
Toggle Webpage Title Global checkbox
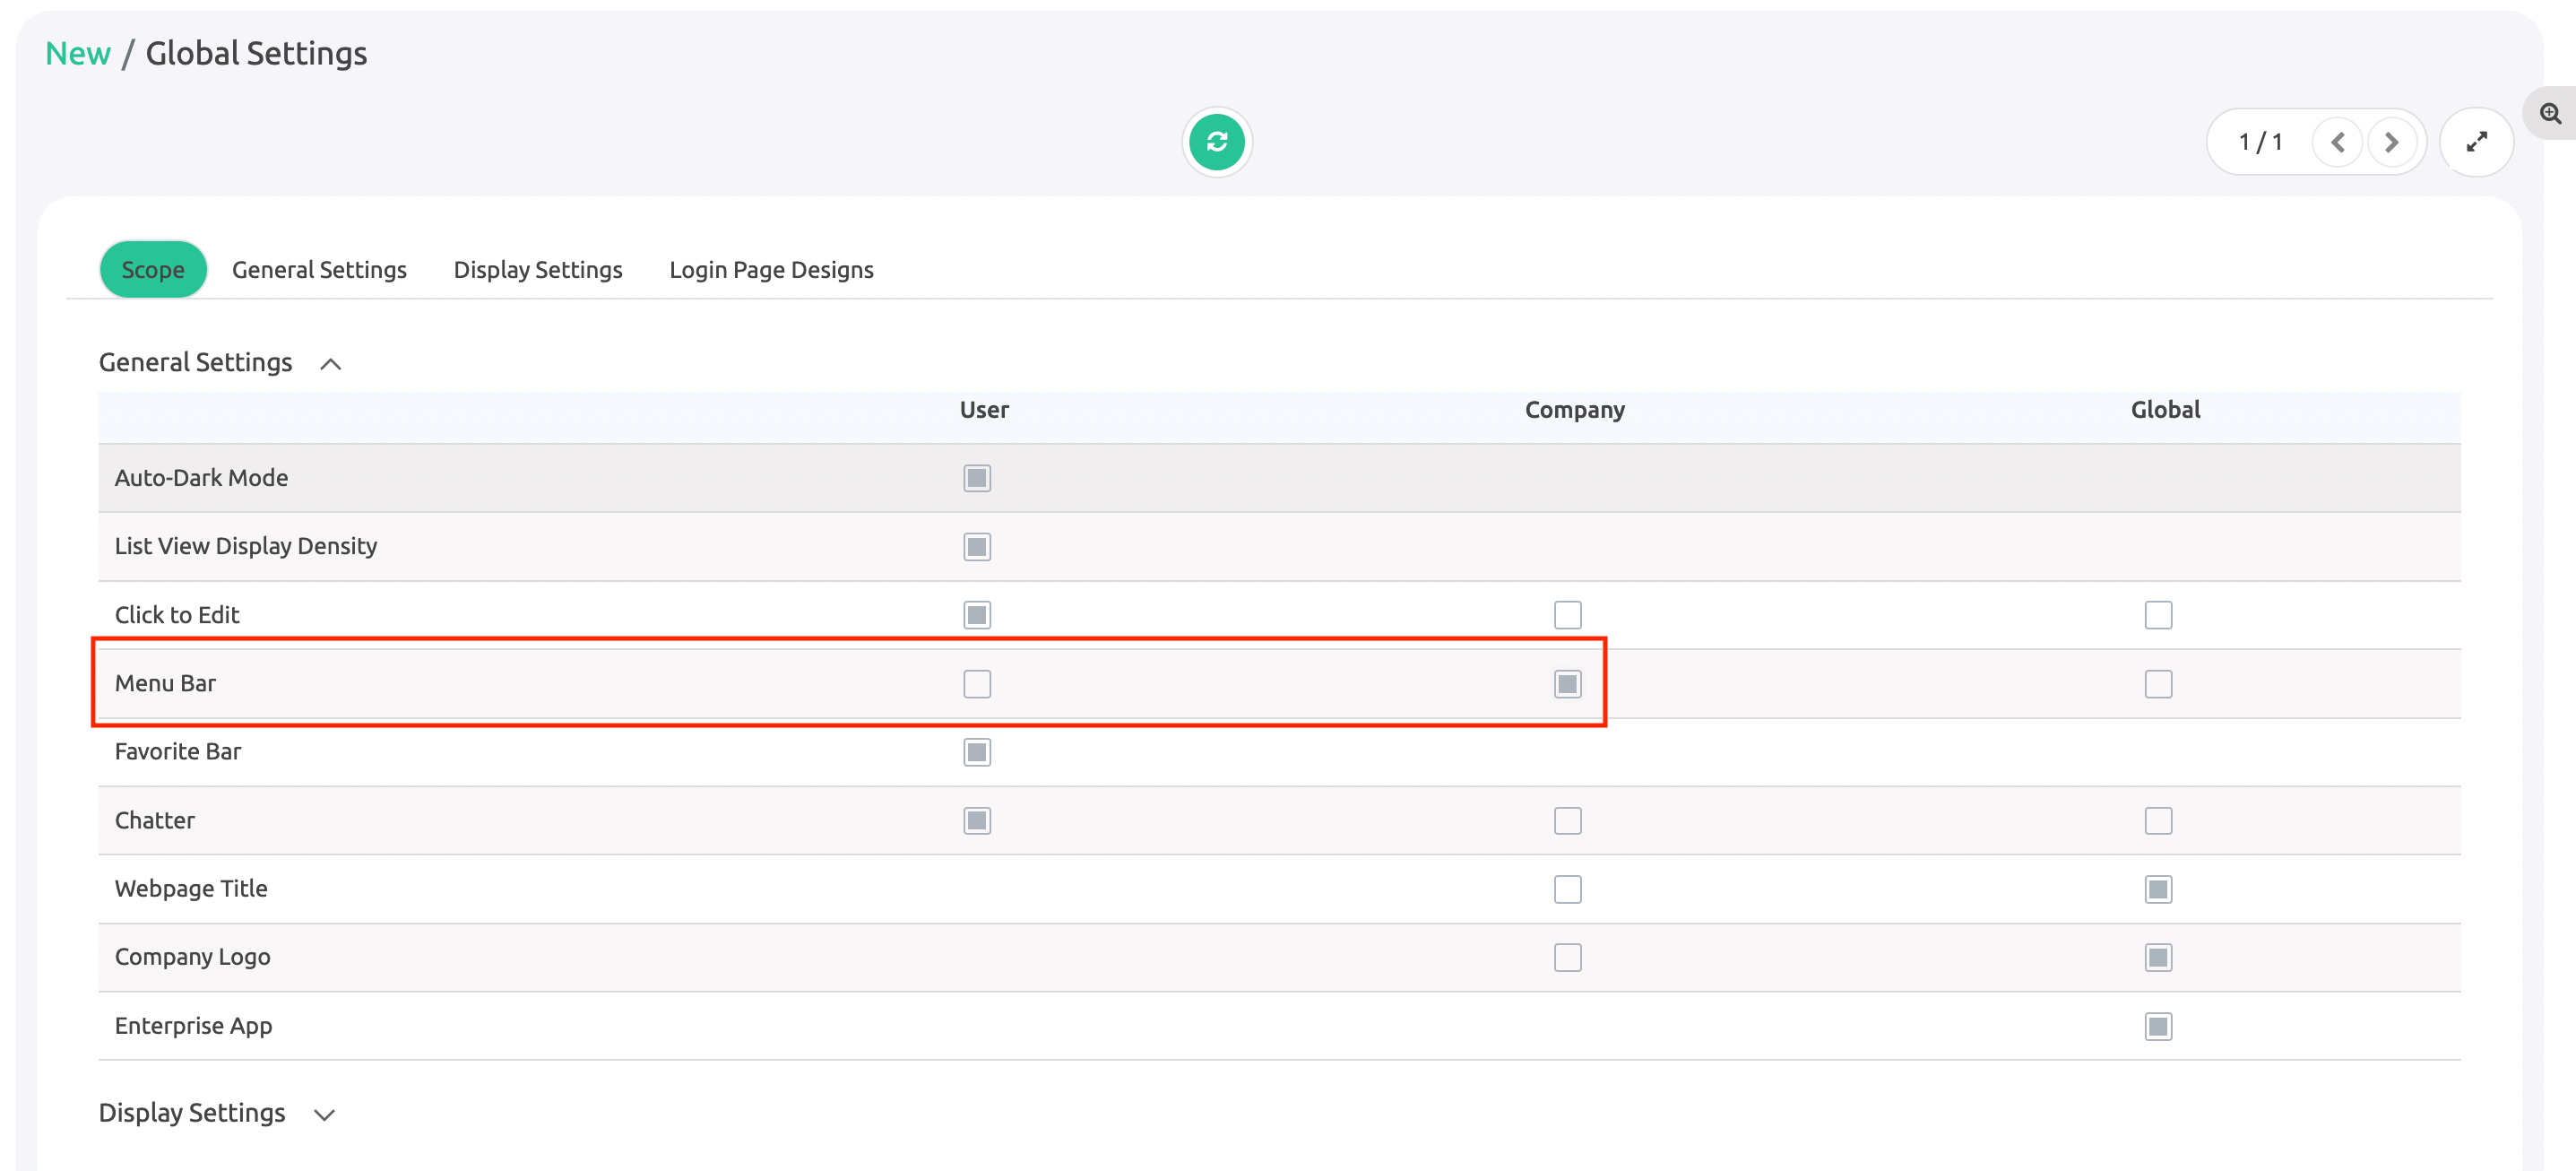2158,889
